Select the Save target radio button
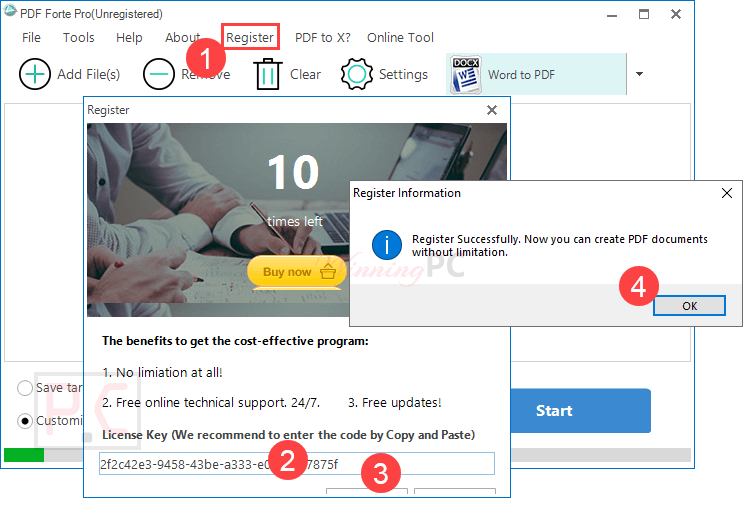The width and height of the screenshot is (743, 506). pos(25,388)
